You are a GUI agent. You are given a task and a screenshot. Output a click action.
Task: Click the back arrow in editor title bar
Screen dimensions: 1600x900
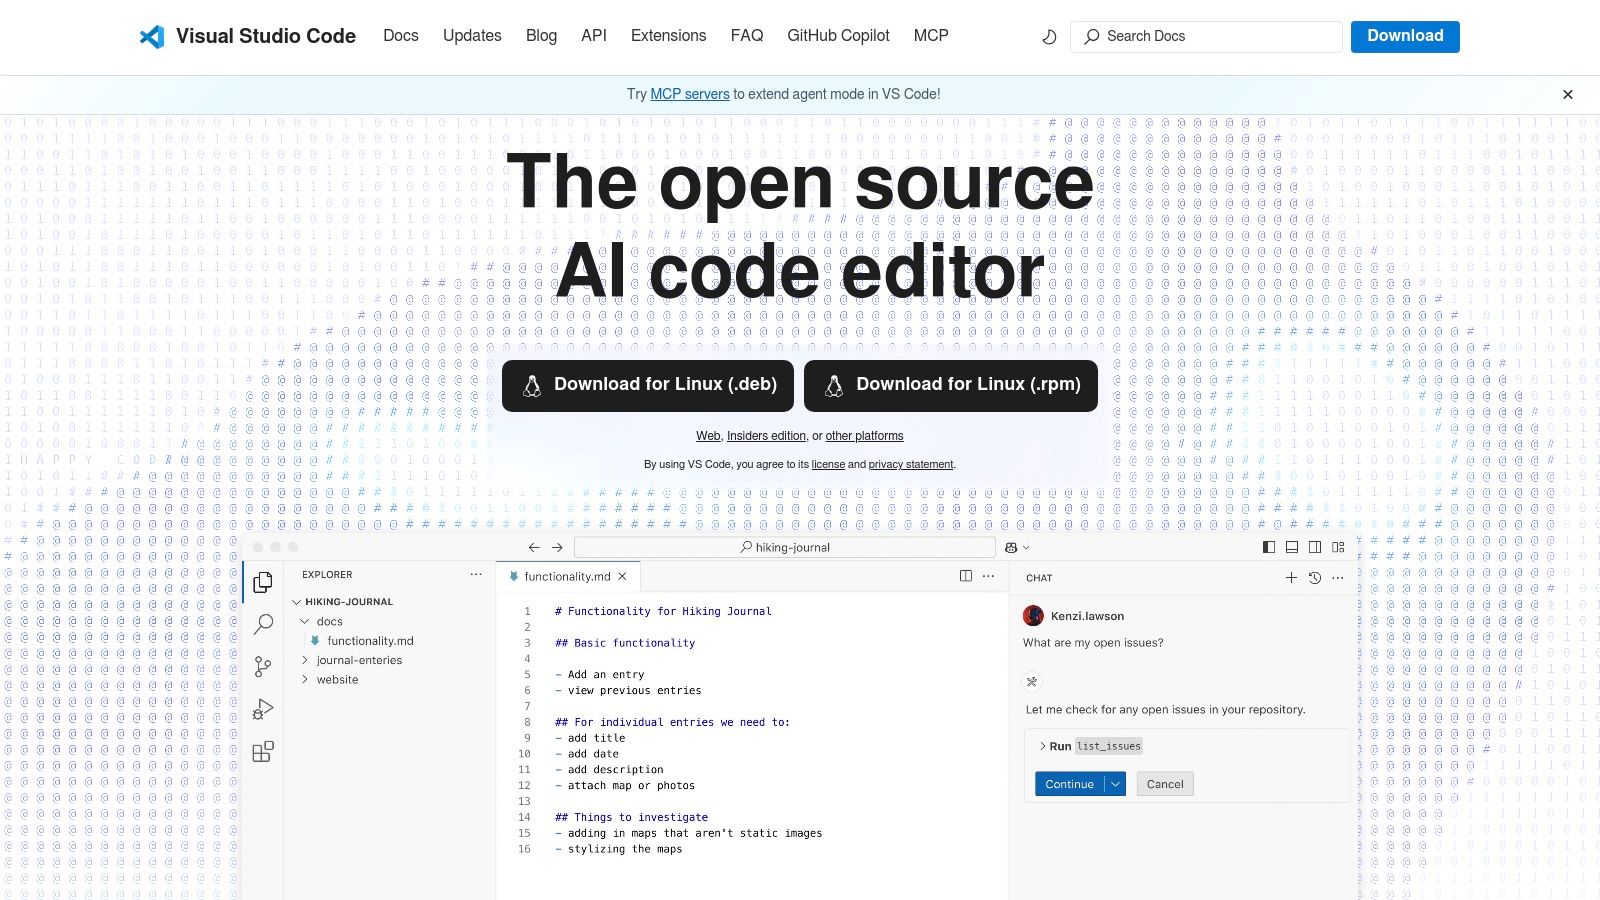tap(534, 547)
